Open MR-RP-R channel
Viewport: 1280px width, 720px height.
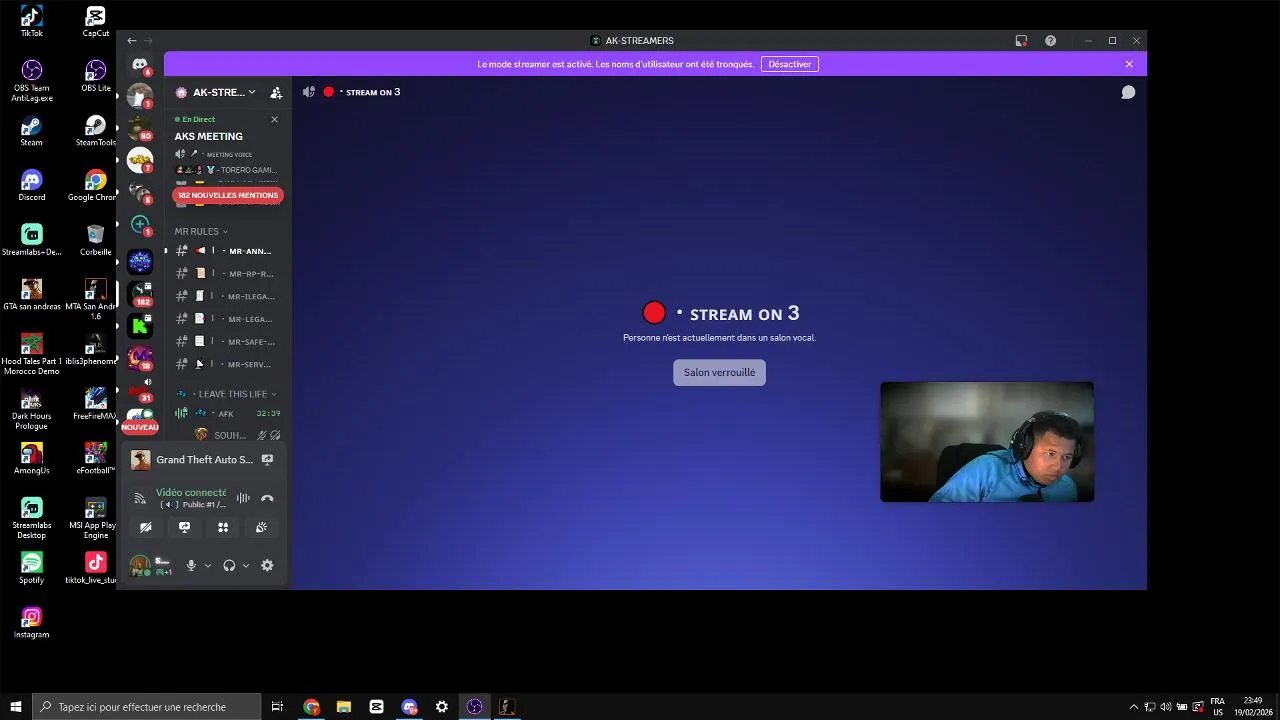(226, 273)
